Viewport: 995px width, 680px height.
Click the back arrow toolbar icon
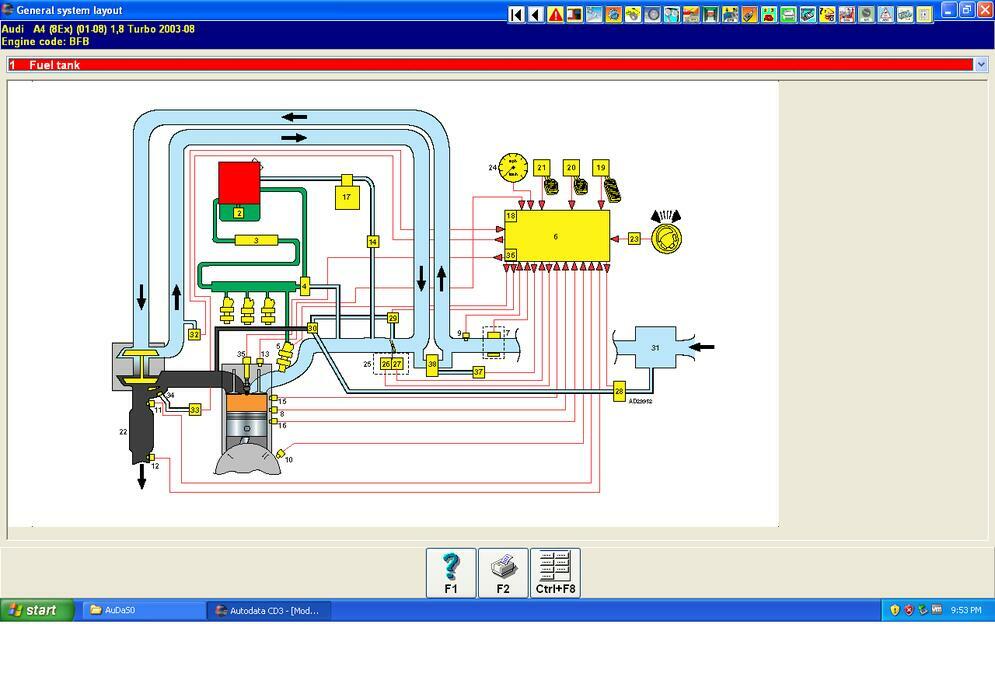(536, 15)
